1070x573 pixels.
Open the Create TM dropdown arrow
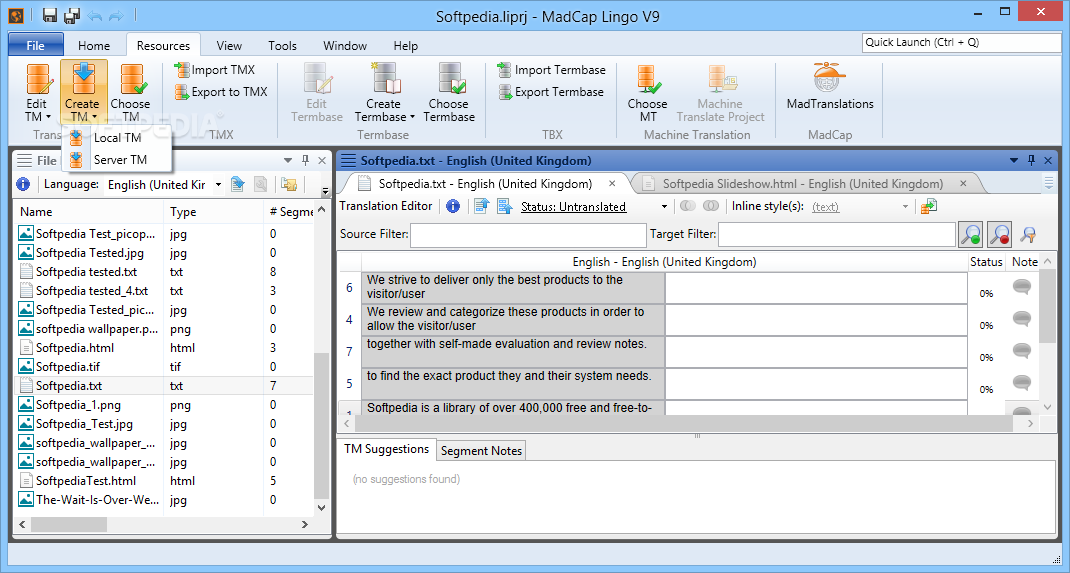[94, 117]
